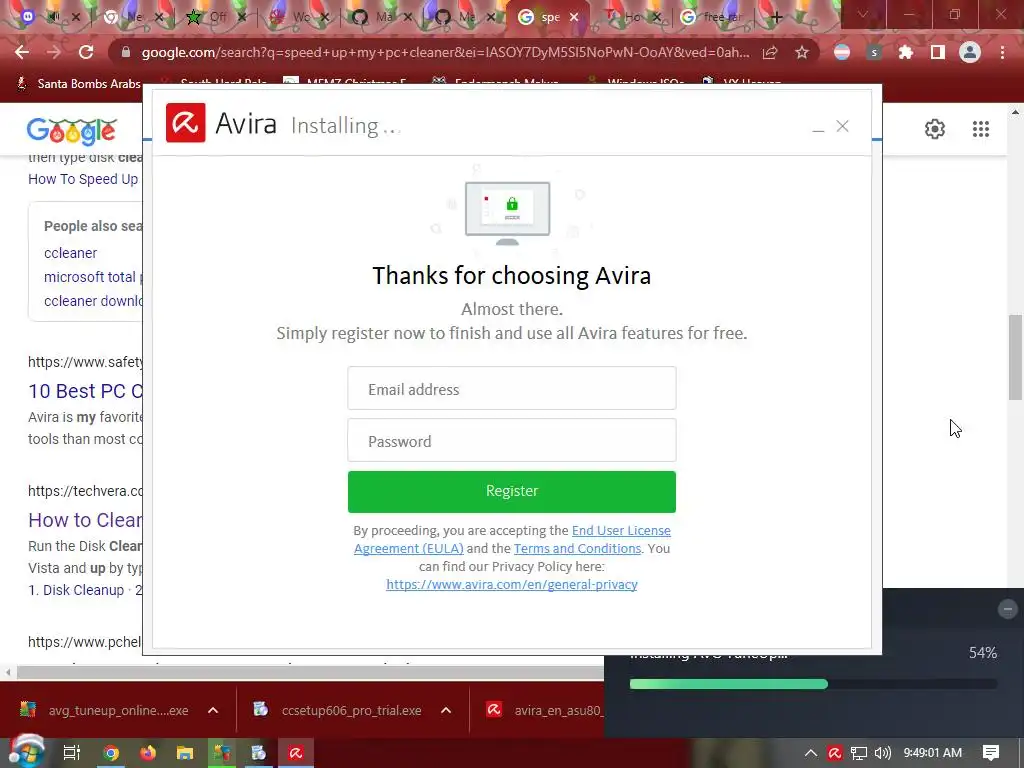Open Firefox from the taskbar
This screenshot has height=768, width=1024.
coord(148,753)
